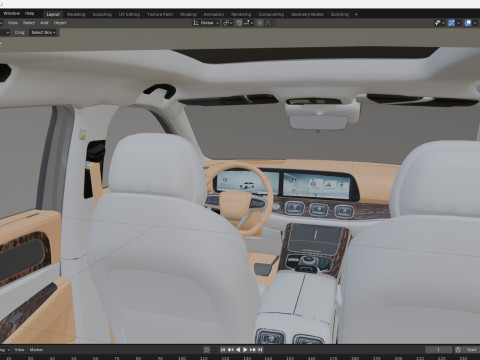Switch to the Shading workspace tab
The height and width of the screenshot is (360, 480).
click(x=188, y=14)
